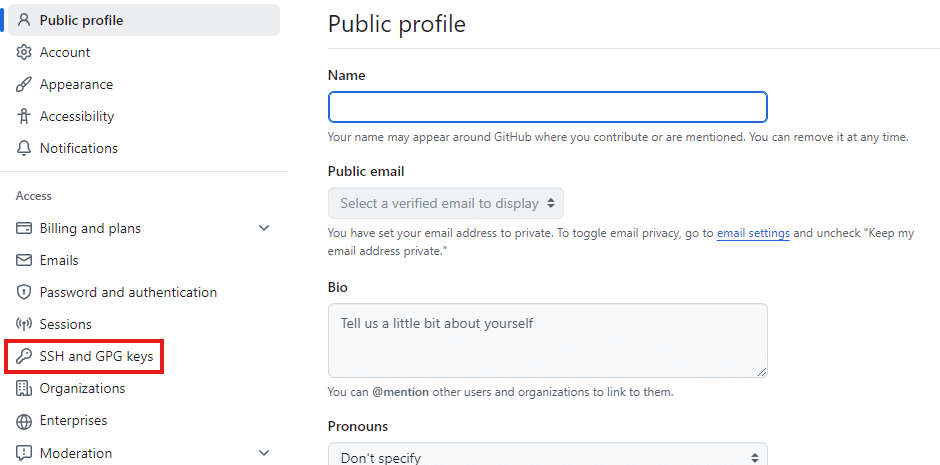The width and height of the screenshot is (940, 465).
Task: Click the Appearance paintbrush icon
Action: point(24,84)
